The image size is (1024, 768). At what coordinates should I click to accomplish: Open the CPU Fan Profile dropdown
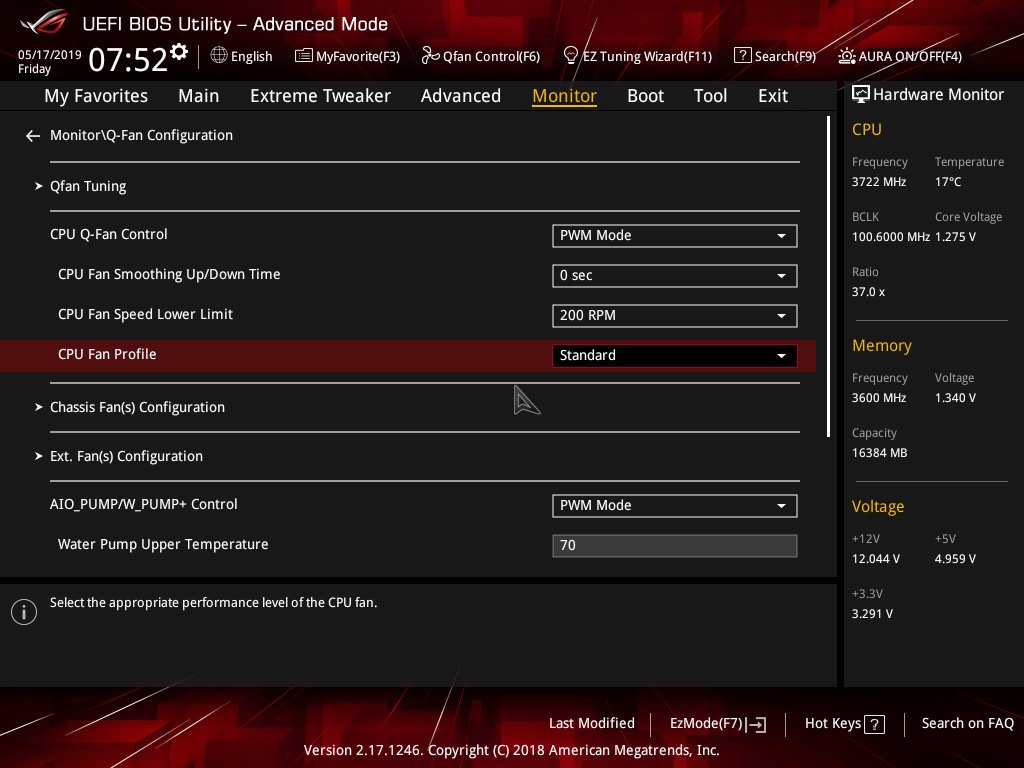[675, 355]
